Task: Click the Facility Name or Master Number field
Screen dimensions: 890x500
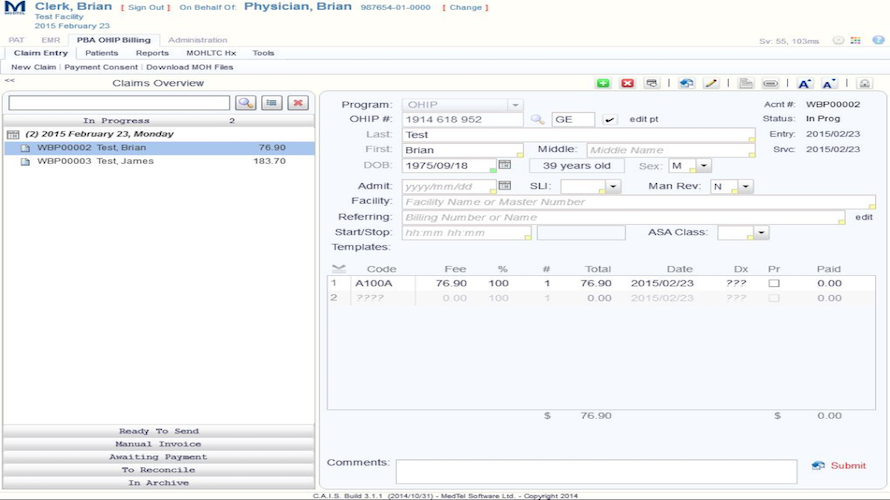Action: click(x=639, y=202)
